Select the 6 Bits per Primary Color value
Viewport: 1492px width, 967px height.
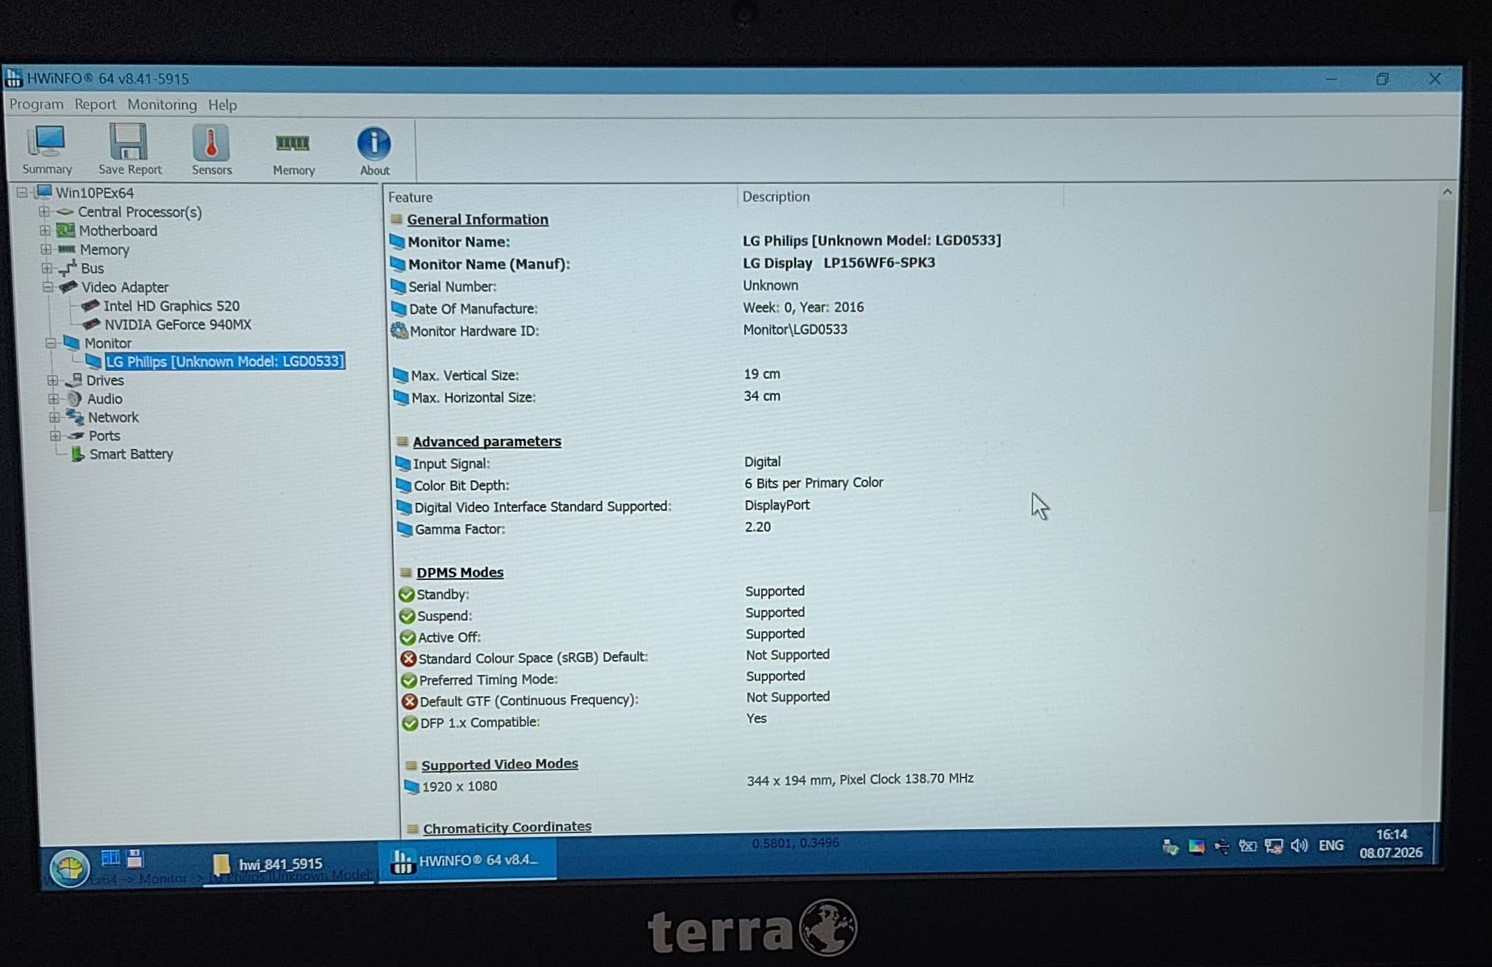[x=814, y=483]
